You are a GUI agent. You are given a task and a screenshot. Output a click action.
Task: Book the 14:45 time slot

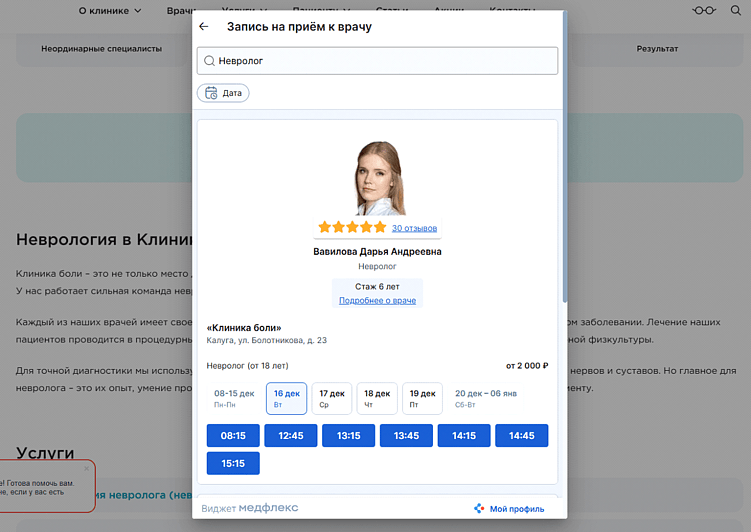pos(522,436)
